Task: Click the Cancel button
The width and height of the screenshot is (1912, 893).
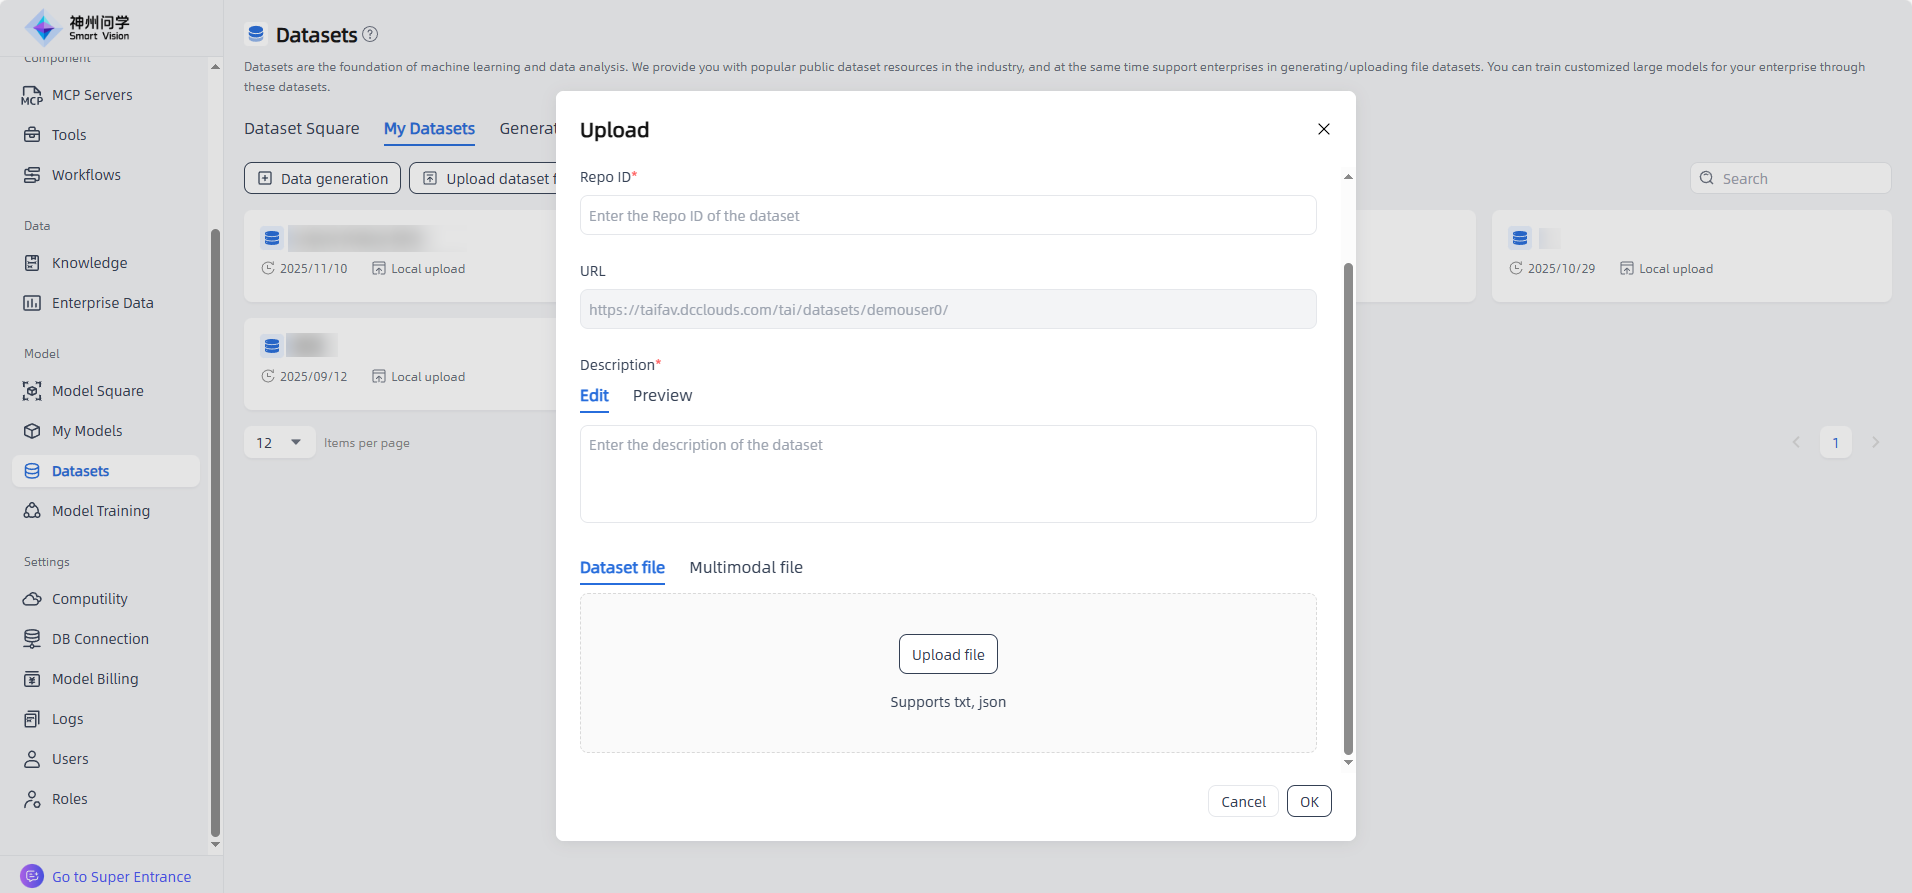Action: click(1243, 801)
